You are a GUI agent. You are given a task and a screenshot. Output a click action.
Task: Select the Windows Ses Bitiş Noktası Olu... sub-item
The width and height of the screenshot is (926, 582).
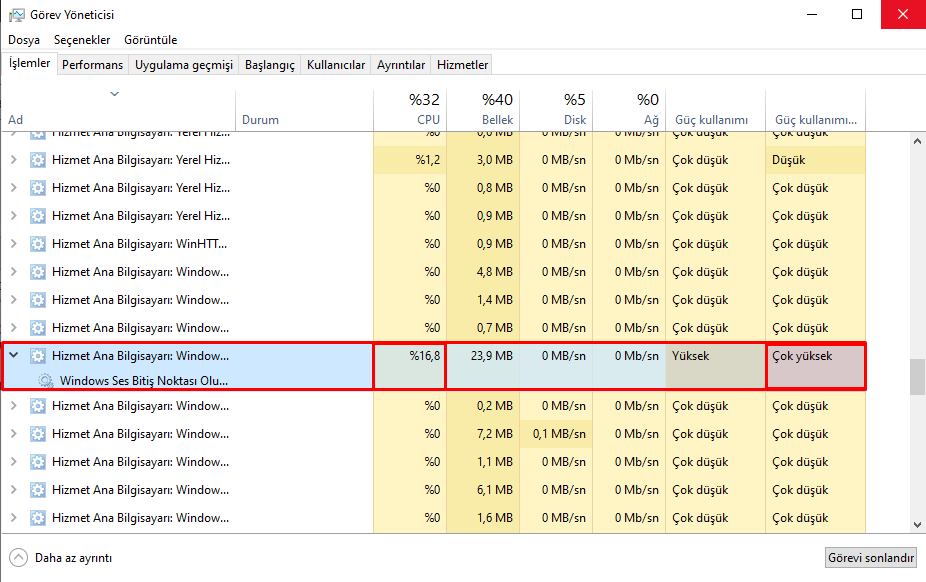[x=144, y=381]
